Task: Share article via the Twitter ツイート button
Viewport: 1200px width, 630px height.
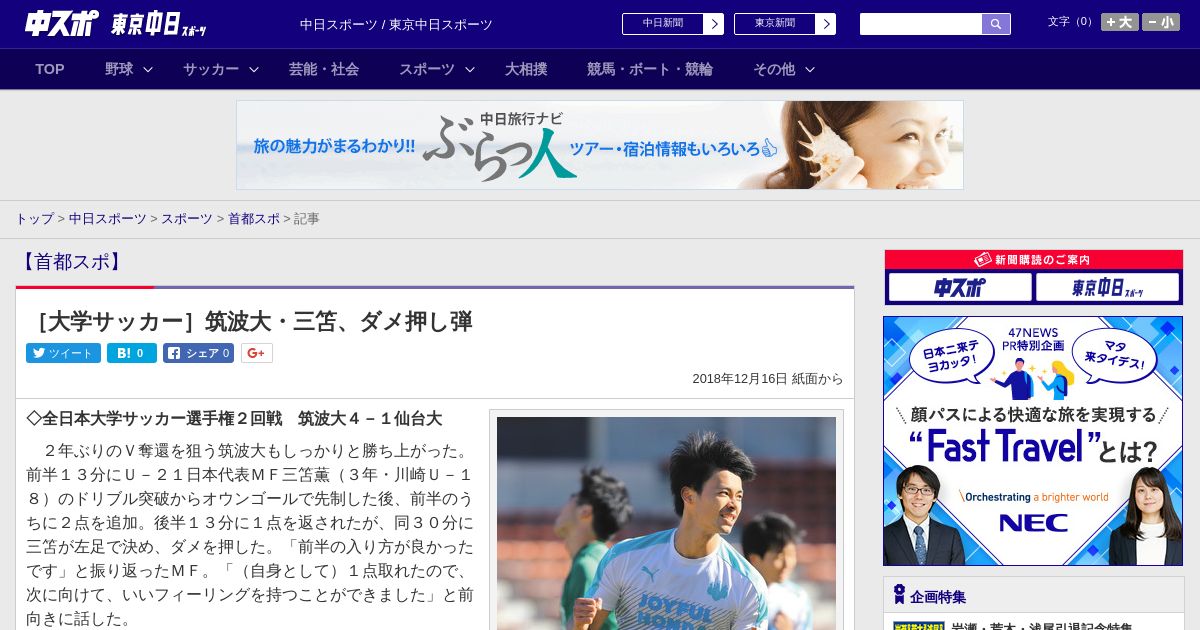Action: click(63, 353)
